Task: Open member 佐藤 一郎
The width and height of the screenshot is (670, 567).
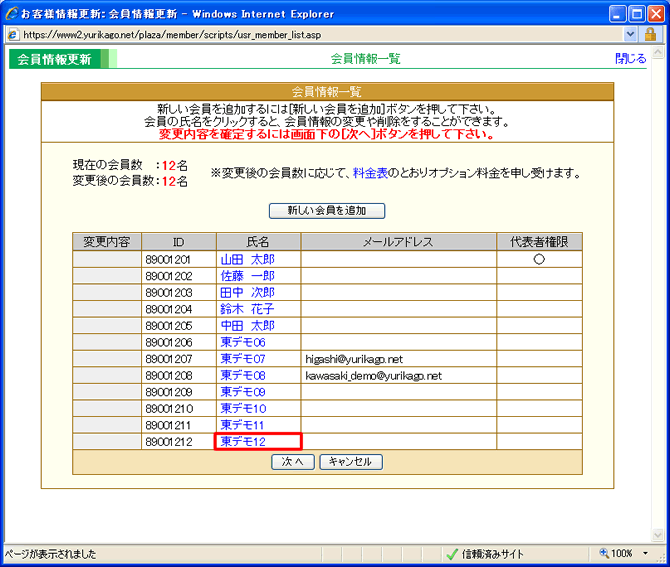Action: pyautogui.click(x=247, y=276)
